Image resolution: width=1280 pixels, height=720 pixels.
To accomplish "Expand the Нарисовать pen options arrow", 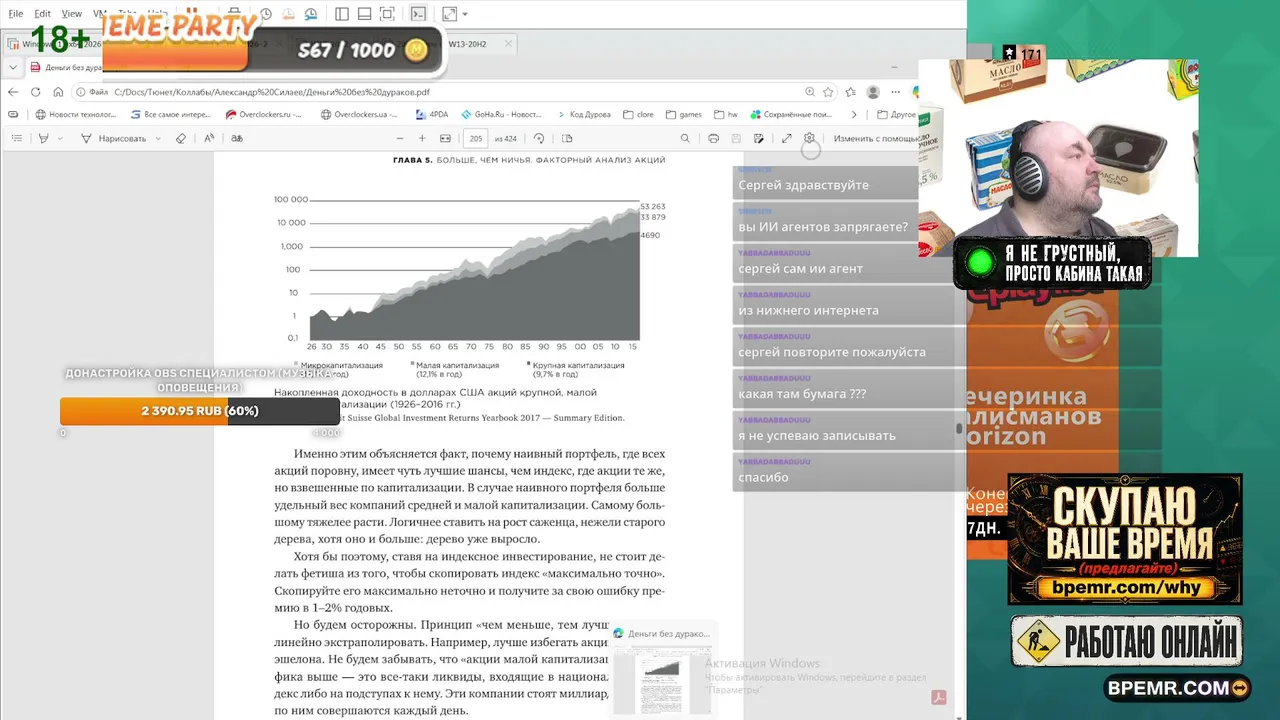I will pyautogui.click(x=157, y=138).
